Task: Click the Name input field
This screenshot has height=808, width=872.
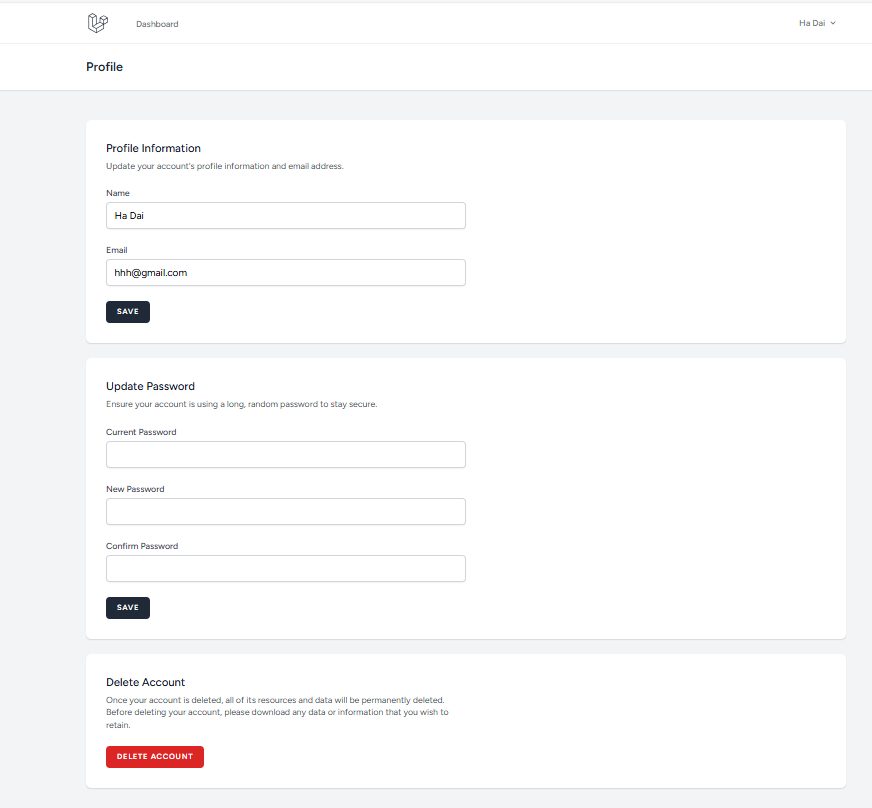Action: (x=286, y=215)
